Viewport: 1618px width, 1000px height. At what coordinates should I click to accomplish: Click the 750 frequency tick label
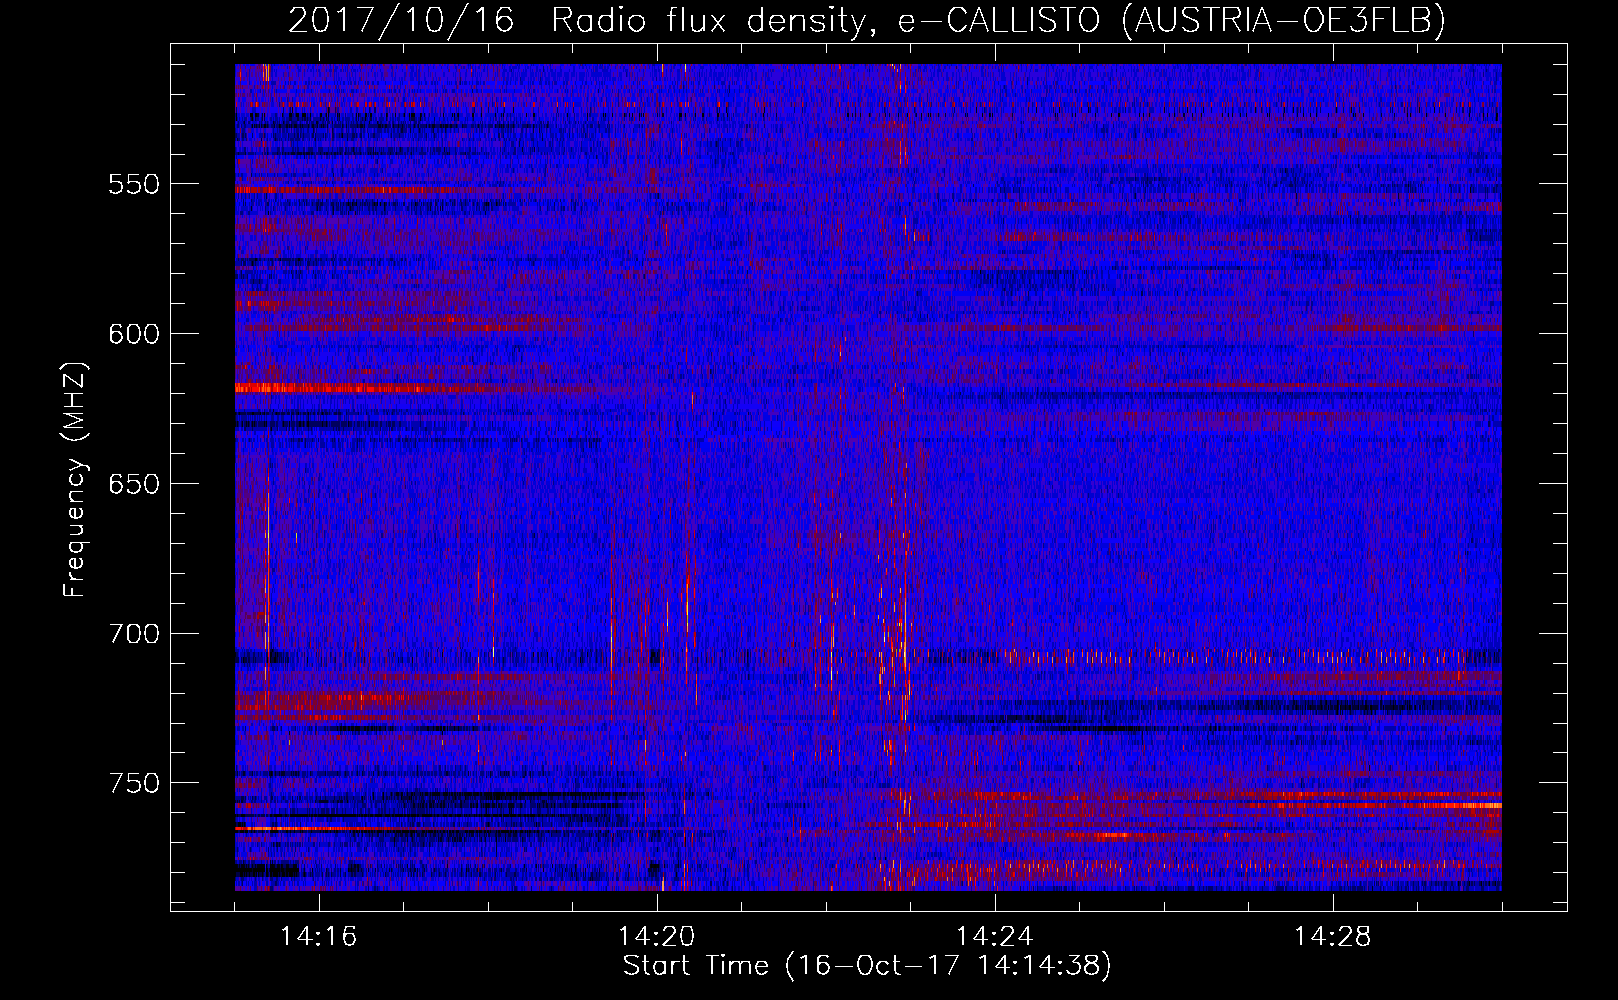(134, 783)
